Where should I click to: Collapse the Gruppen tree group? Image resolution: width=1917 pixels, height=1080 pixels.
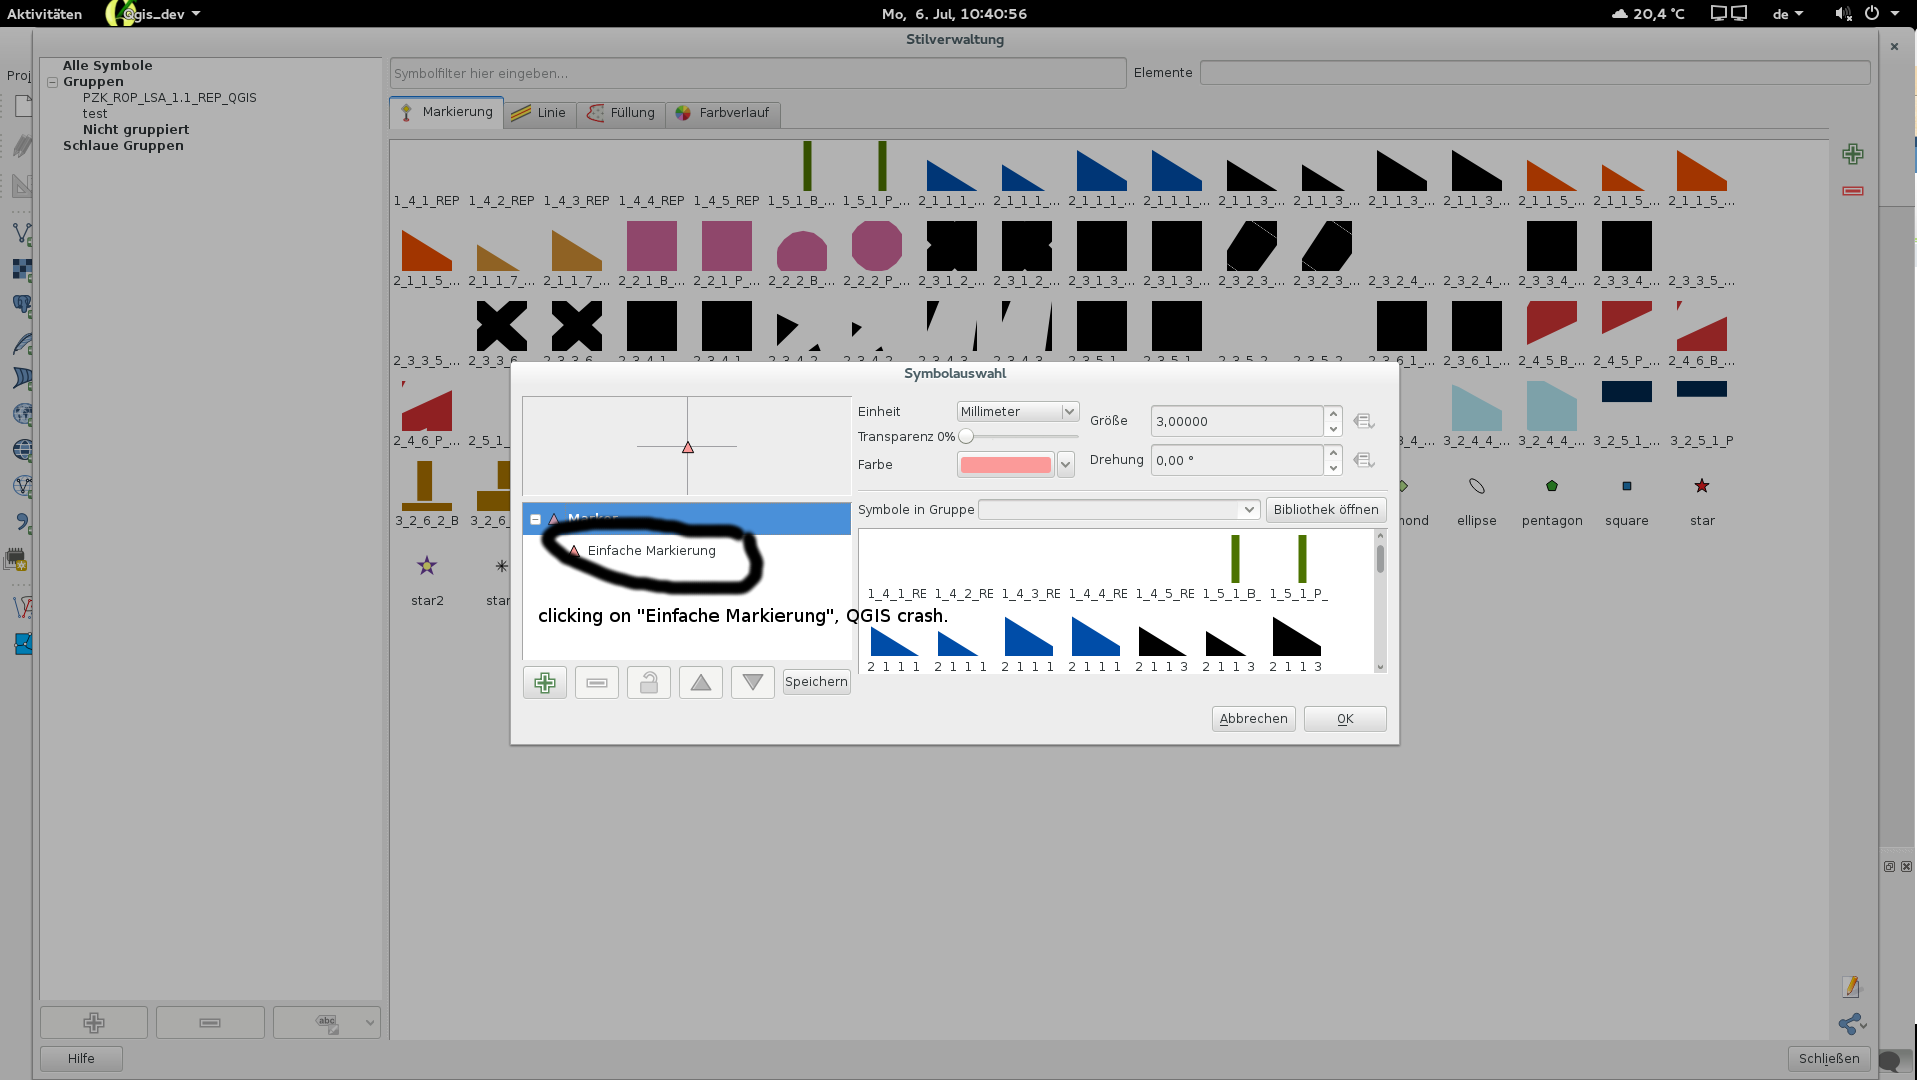(52, 83)
